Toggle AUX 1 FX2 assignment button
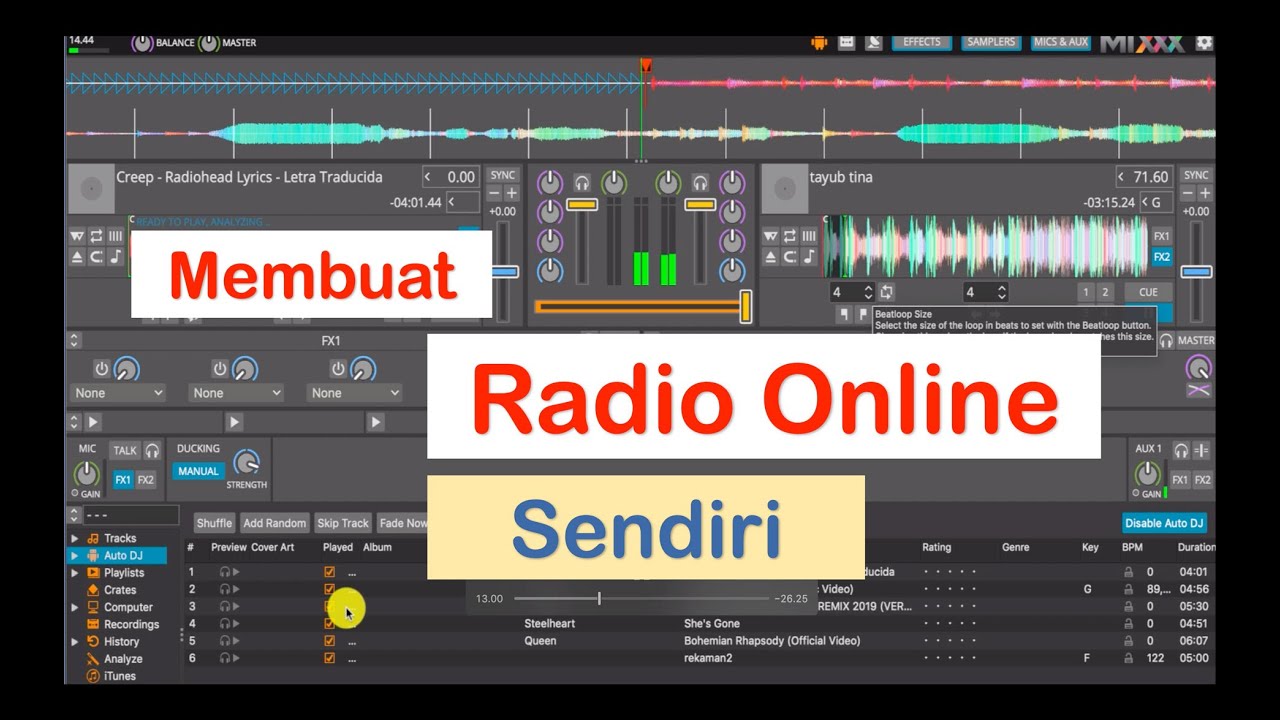Screen dimensions: 1280x720 tap(1203, 480)
